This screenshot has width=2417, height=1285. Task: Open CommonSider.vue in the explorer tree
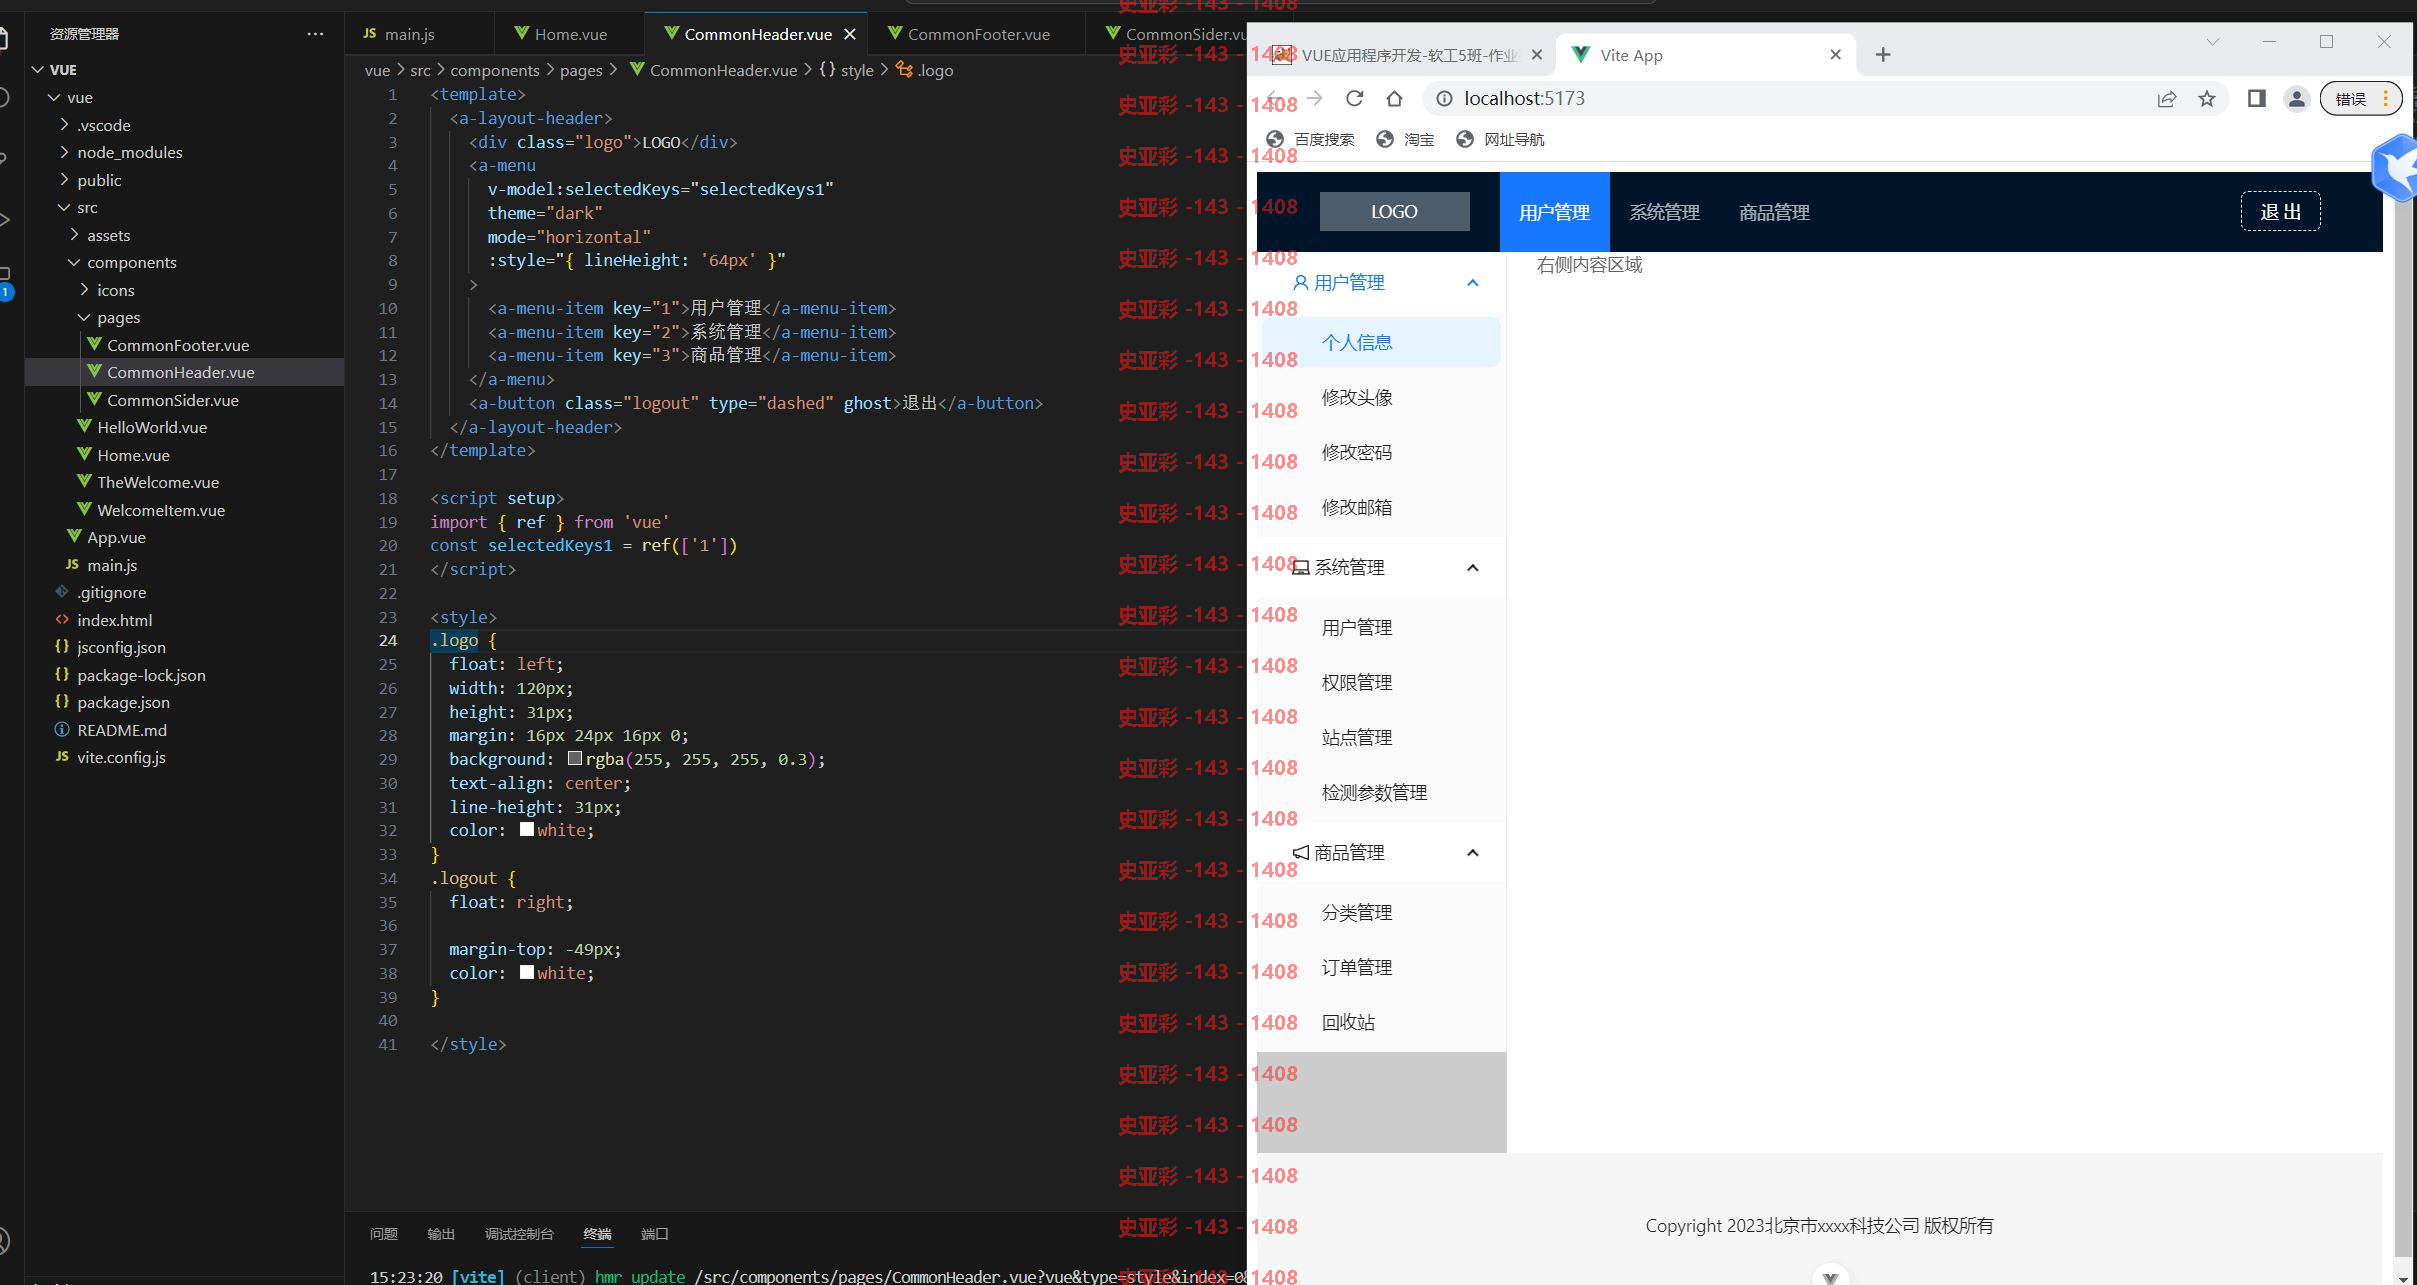coord(172,400)
